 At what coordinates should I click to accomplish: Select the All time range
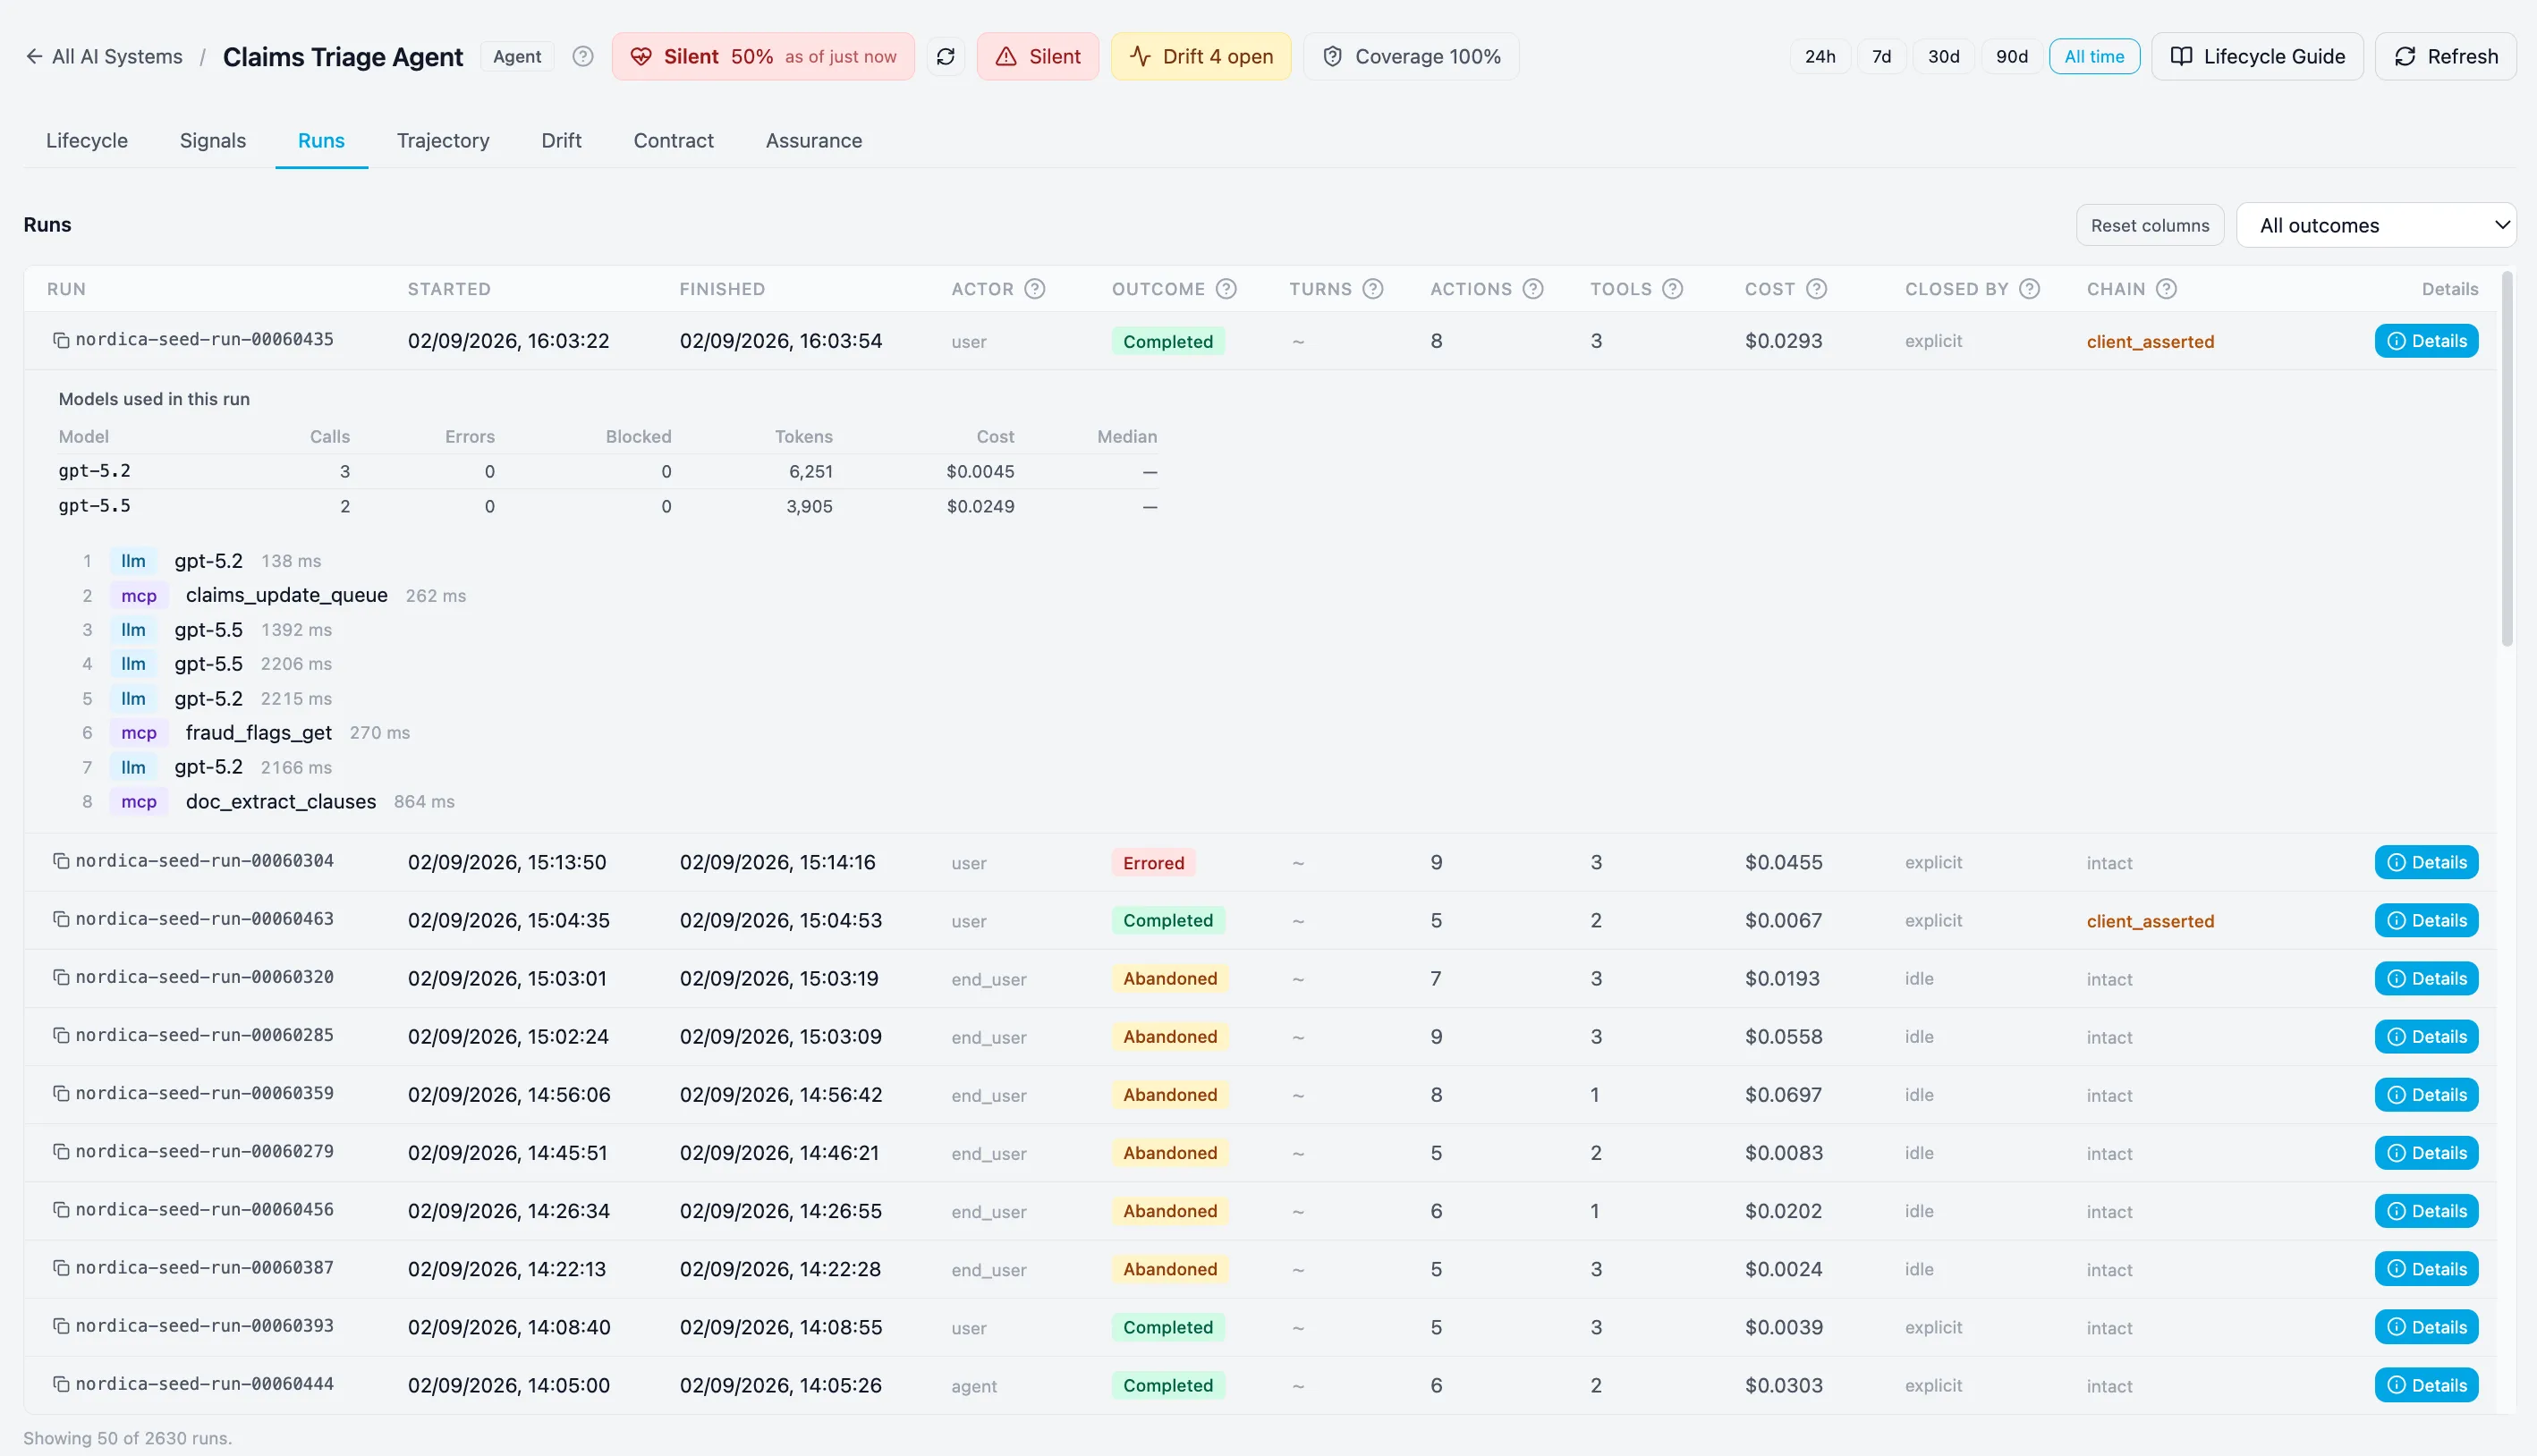(x=2094, y=56)
